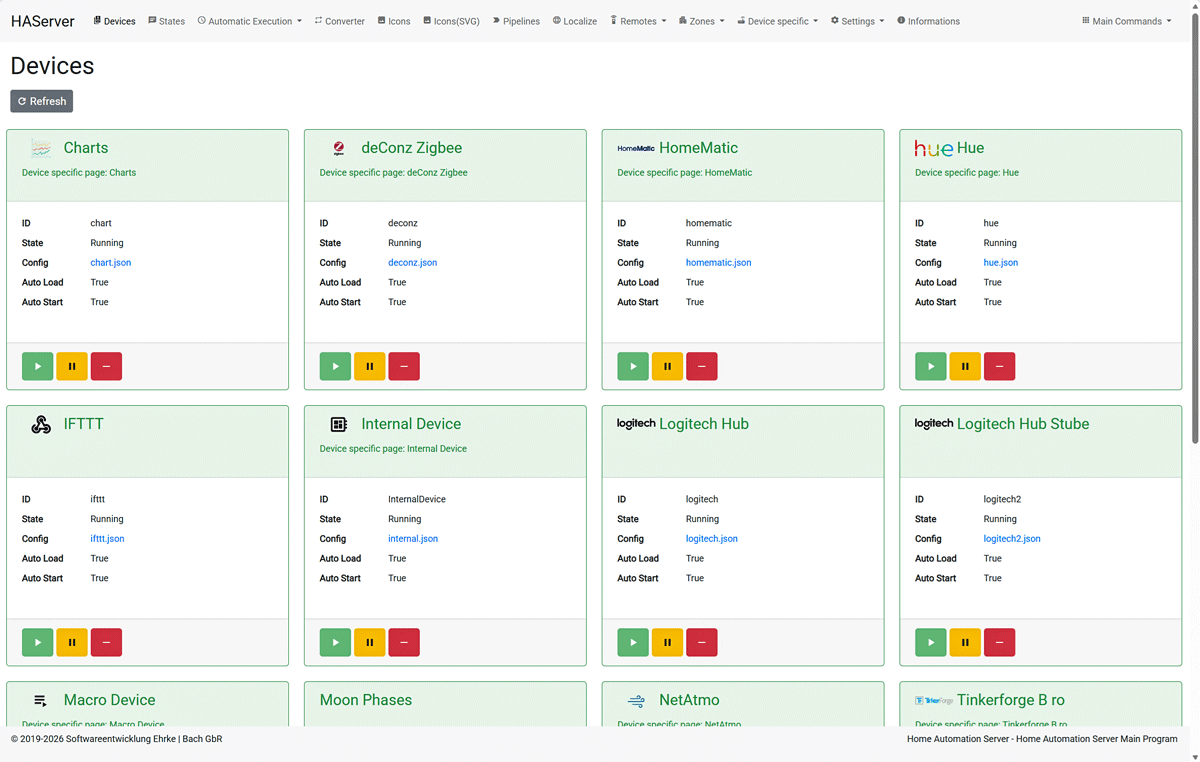The image size is (1200, 762).
Task: Stop the Hue device
Action: pyautogui.click(x=999, y=366)
